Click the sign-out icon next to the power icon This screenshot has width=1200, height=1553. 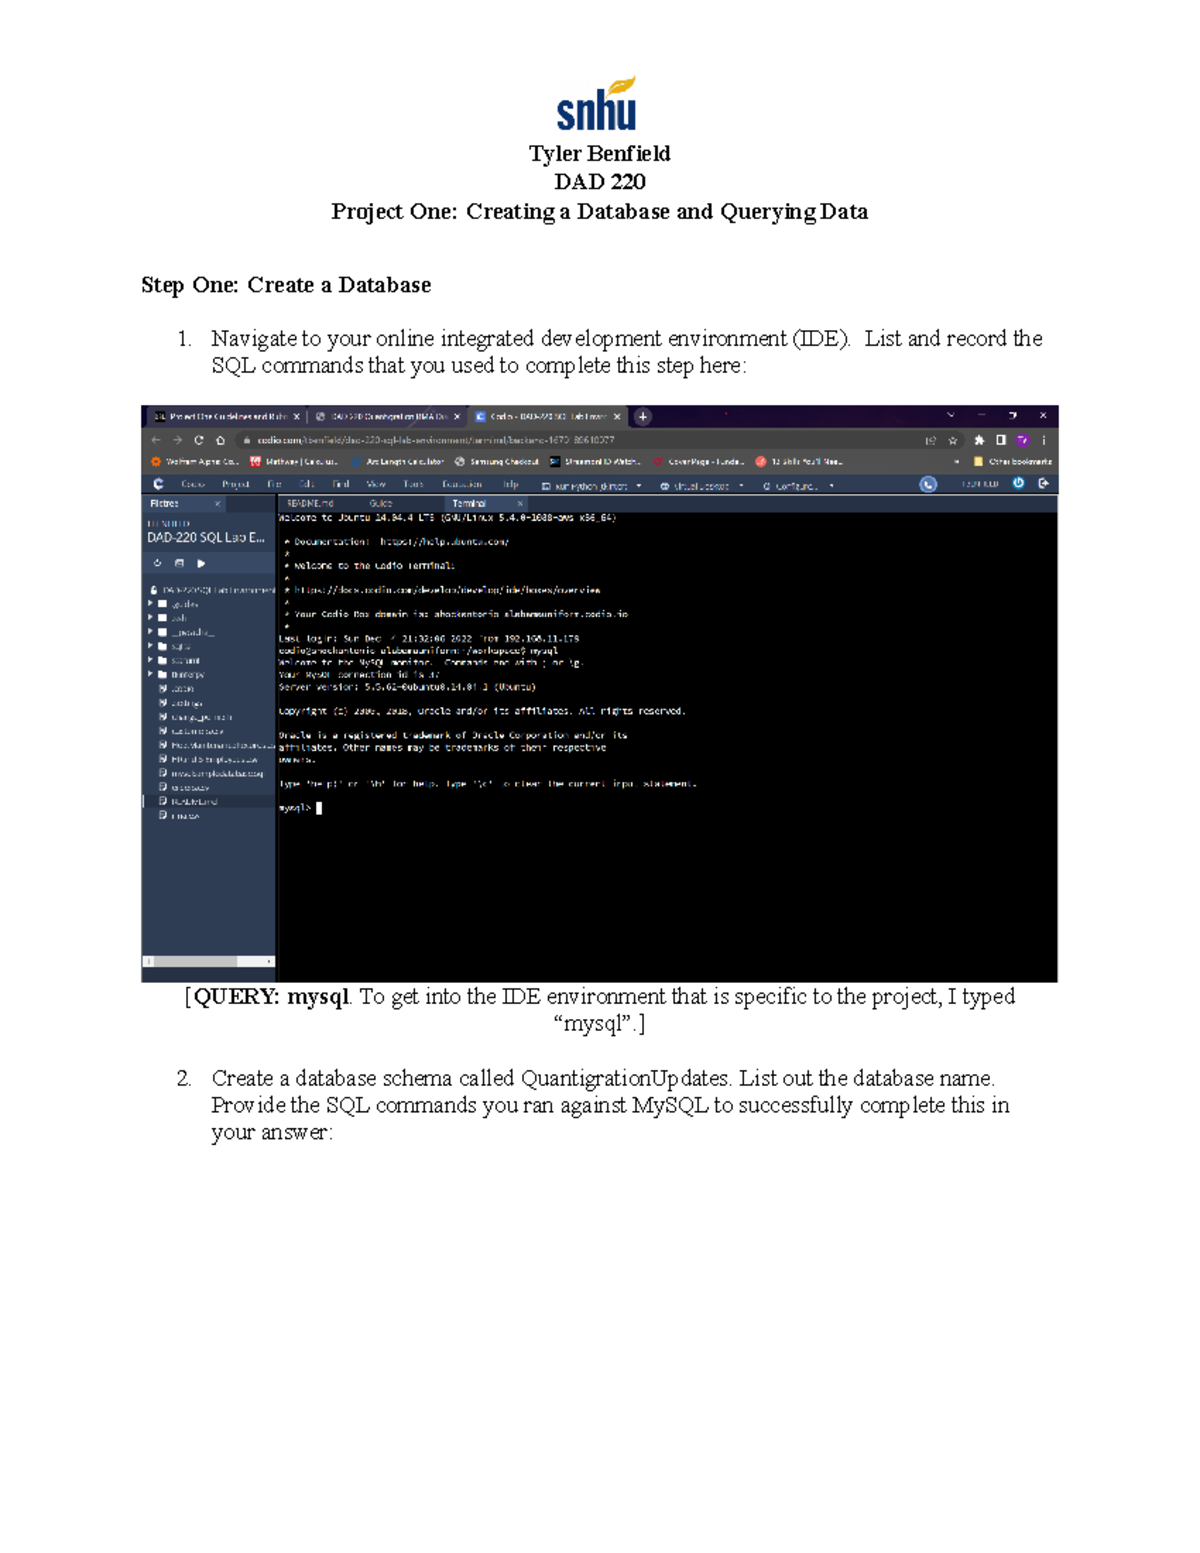1043,483
